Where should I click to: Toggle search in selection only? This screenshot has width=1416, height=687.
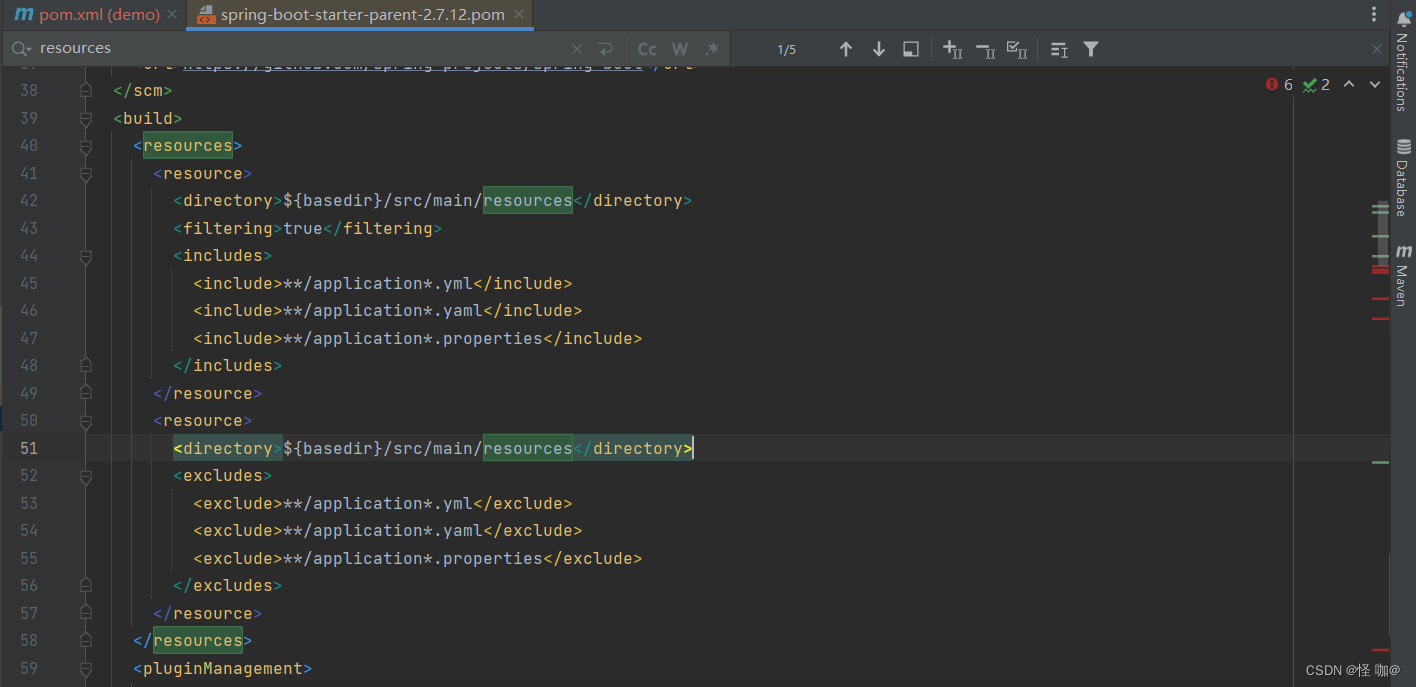click(1059, 49)
